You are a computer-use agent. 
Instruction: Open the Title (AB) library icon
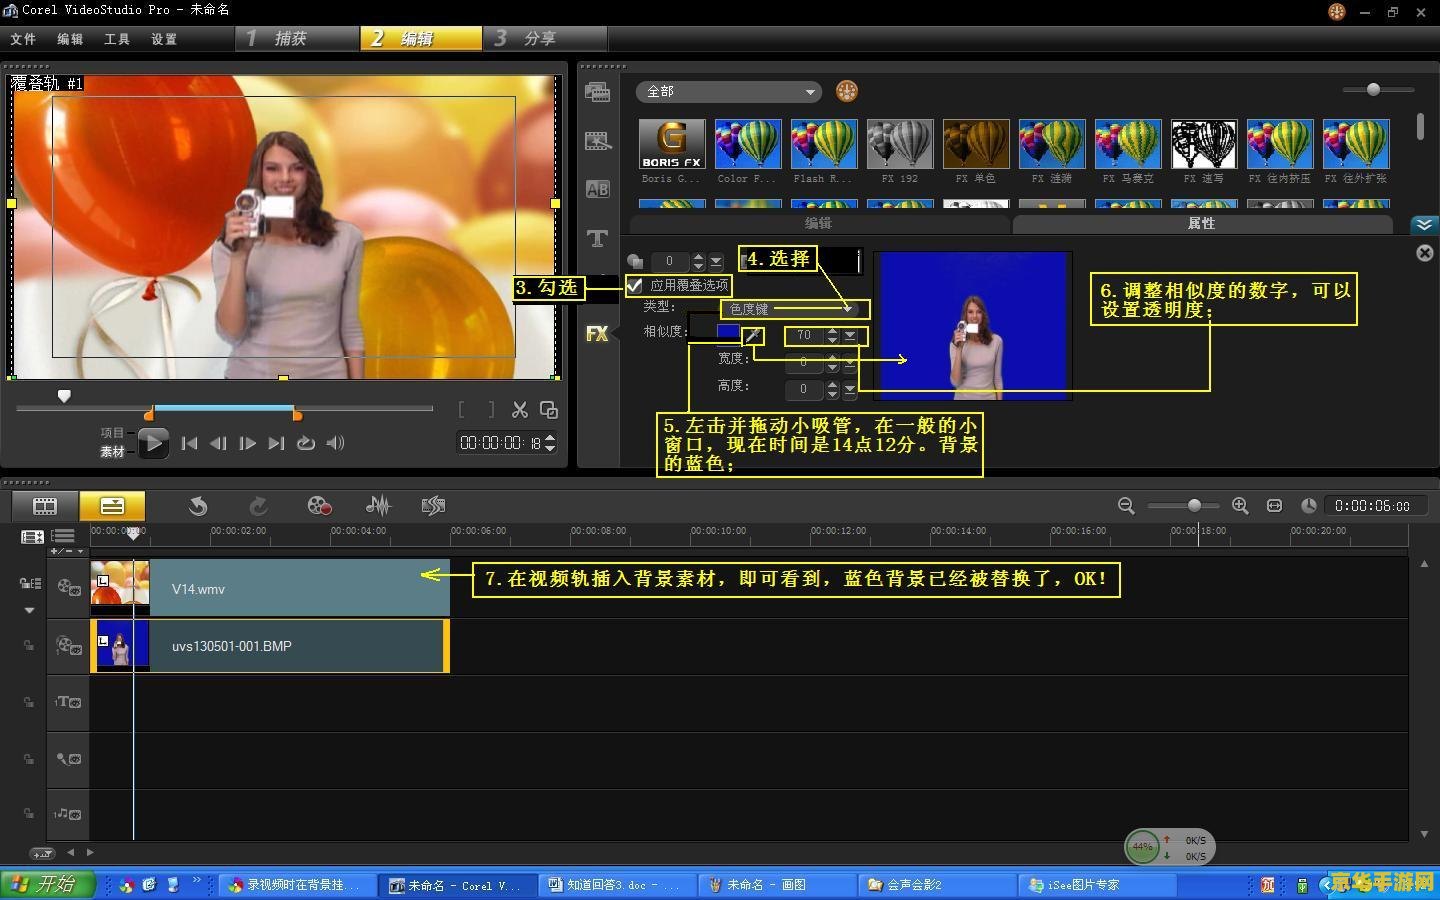pos(598,189)
